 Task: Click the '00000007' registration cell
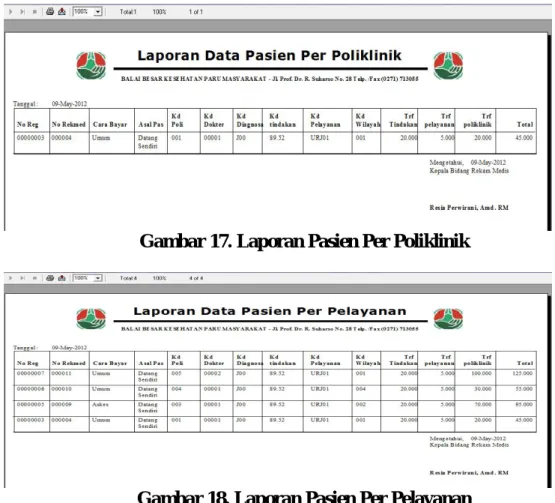coord(30,373)
